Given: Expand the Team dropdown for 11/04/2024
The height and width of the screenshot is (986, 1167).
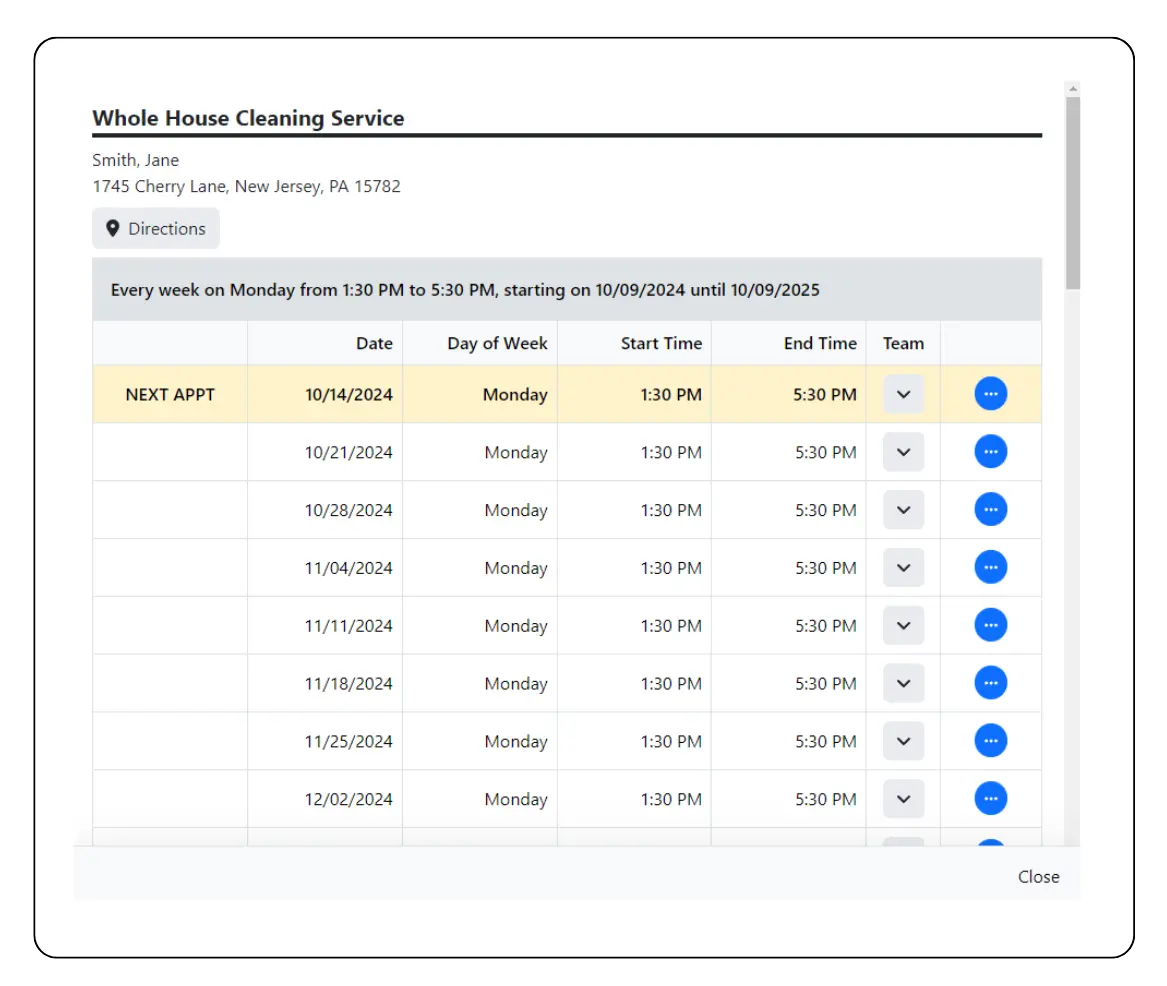Looking at the screenshot, I should (x=902, y=566).
